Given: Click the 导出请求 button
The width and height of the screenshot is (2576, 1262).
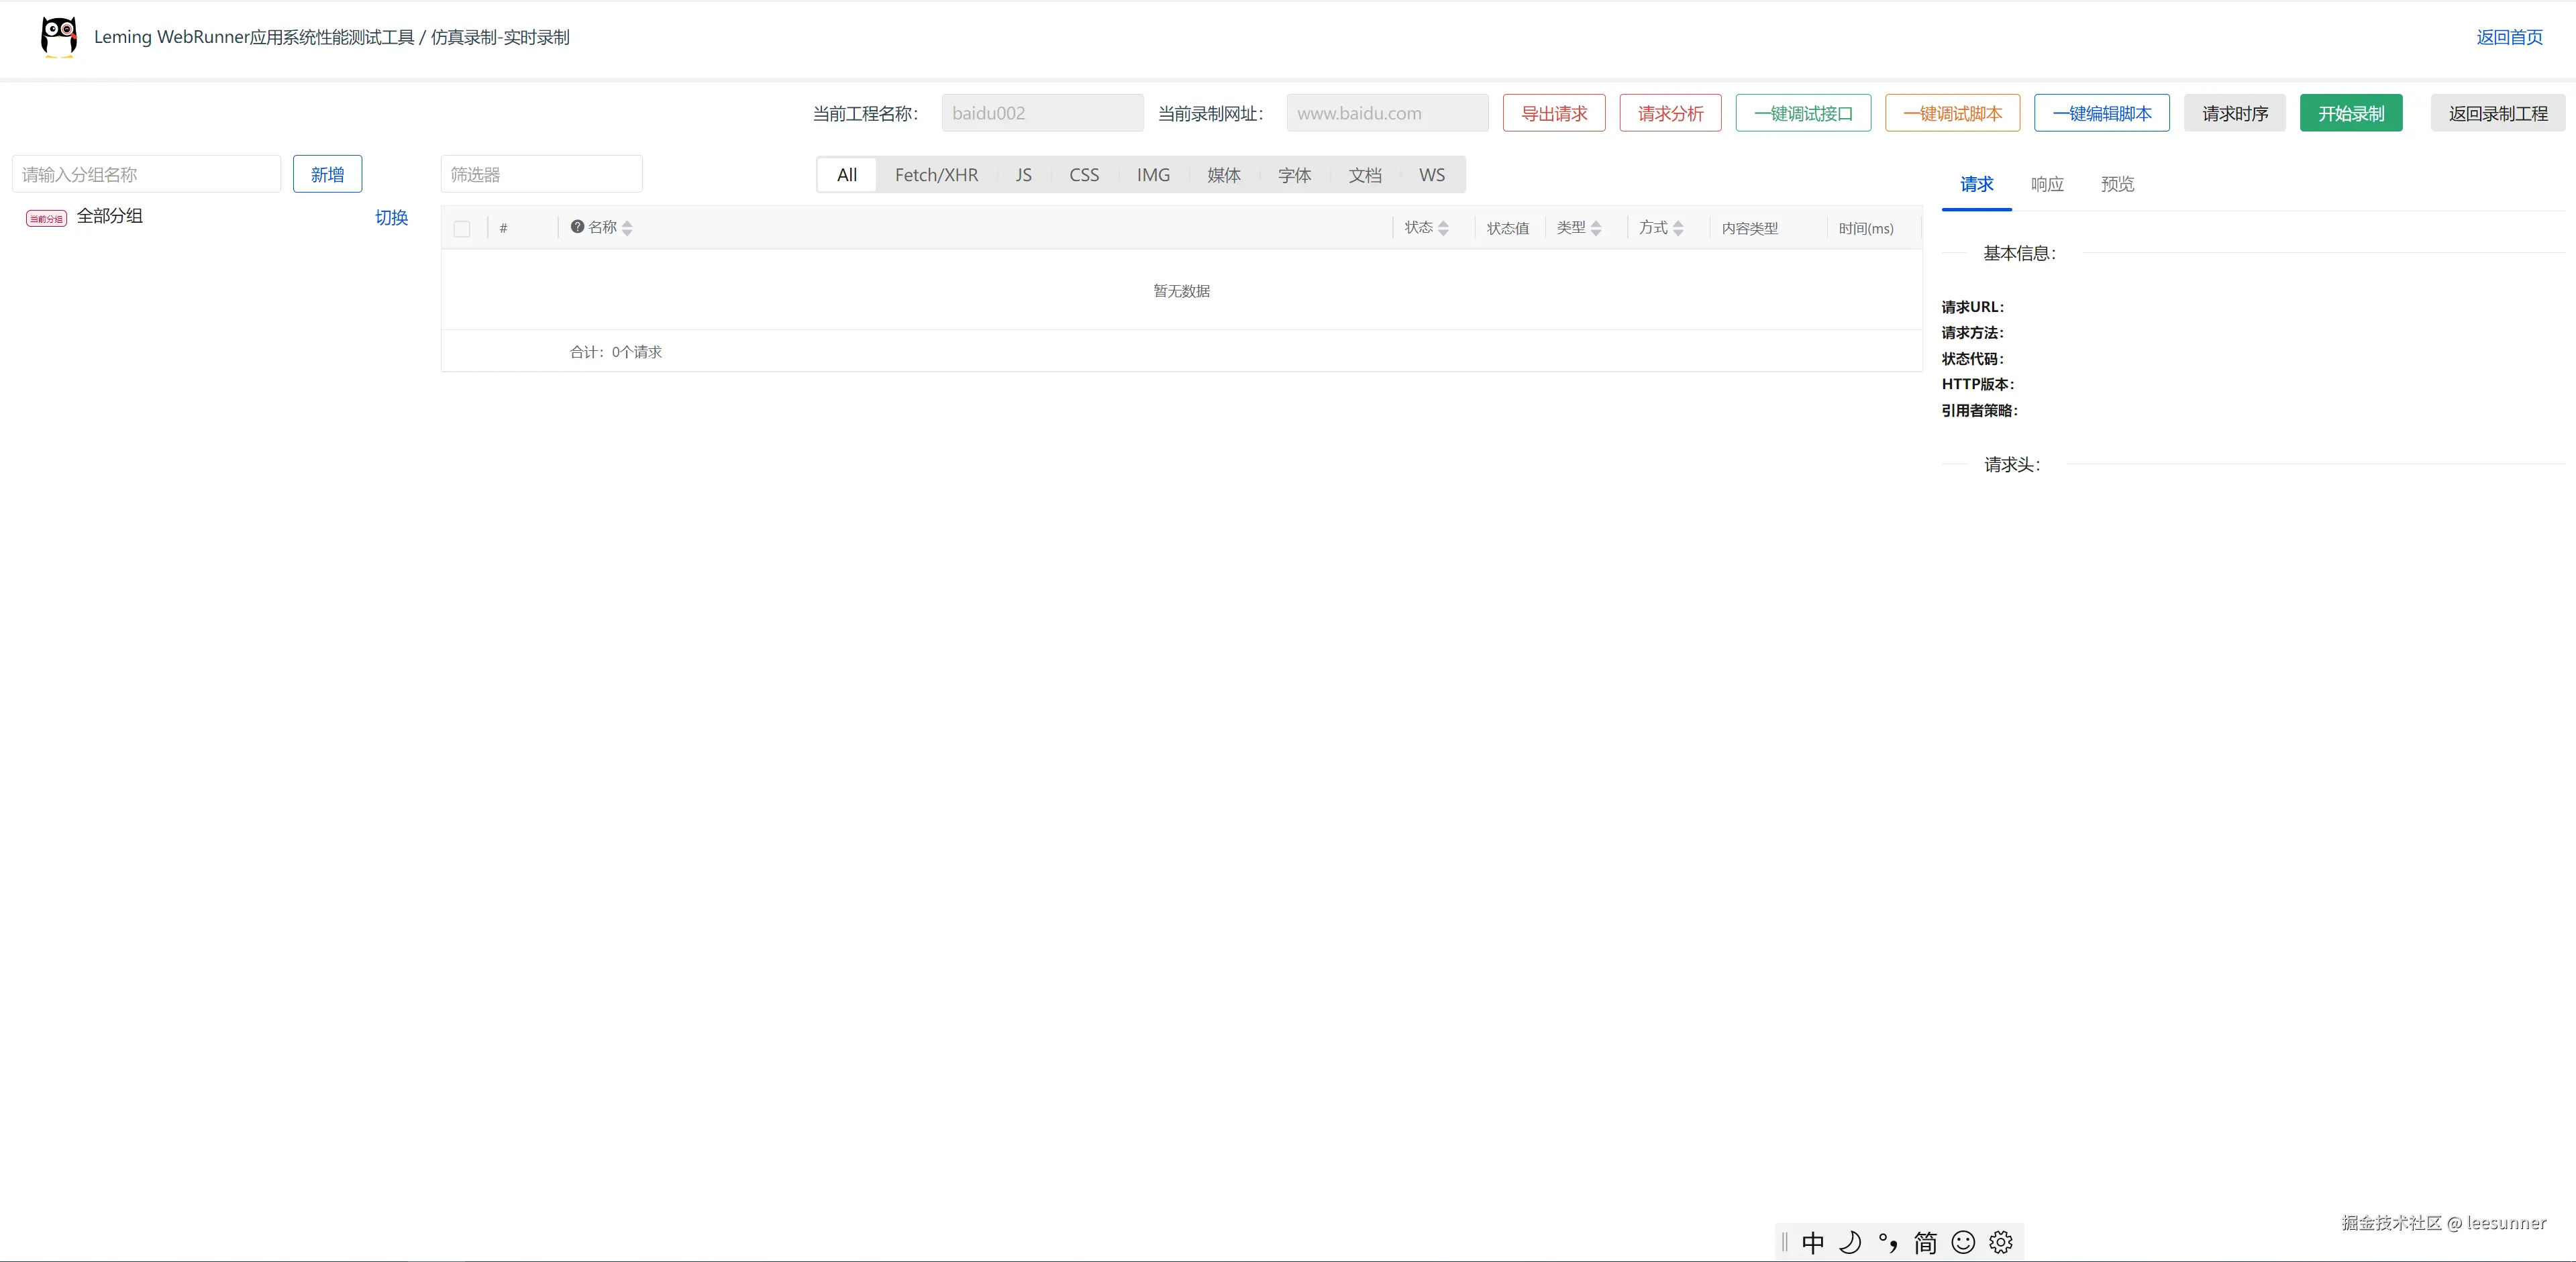Looking at the screenshot, I should (x=1553, y=113).
